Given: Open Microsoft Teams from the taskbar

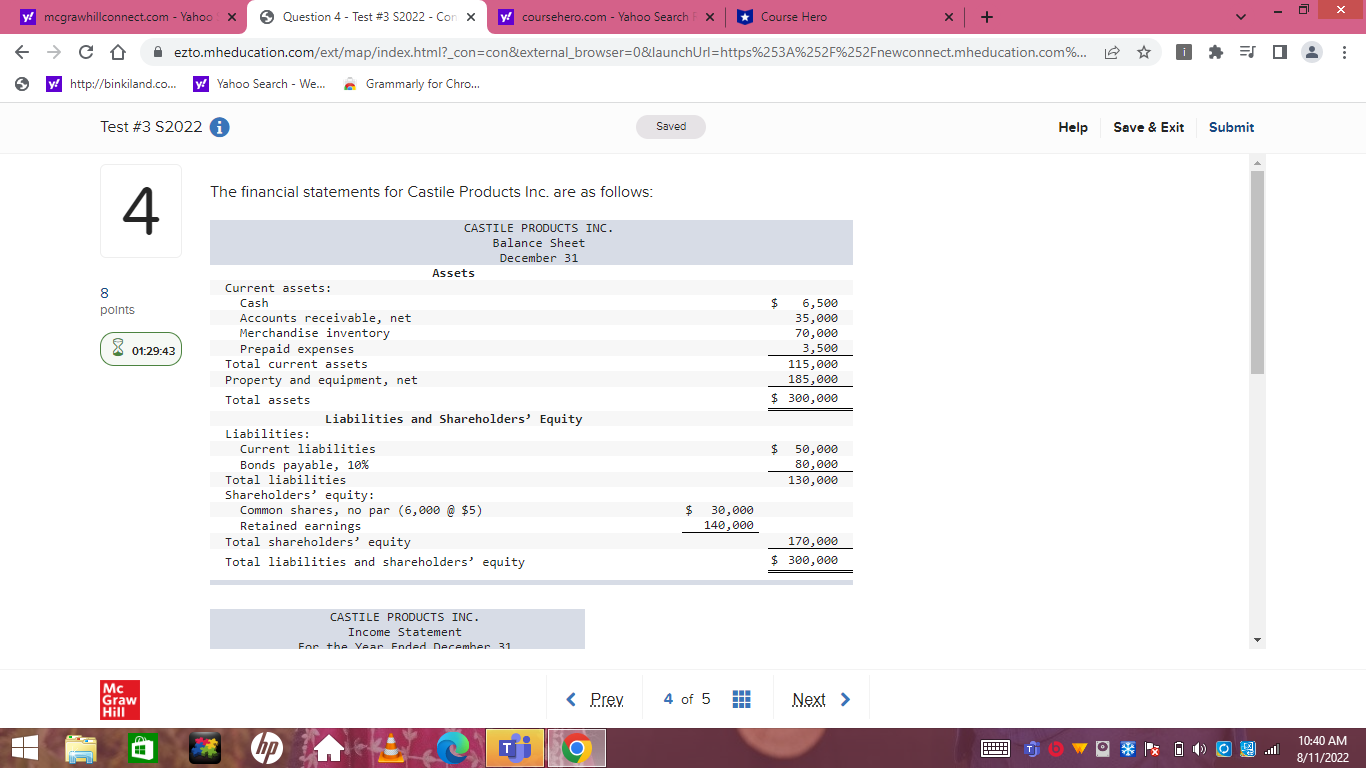Looking at the screenshot, I should click(x=514, y=748).
